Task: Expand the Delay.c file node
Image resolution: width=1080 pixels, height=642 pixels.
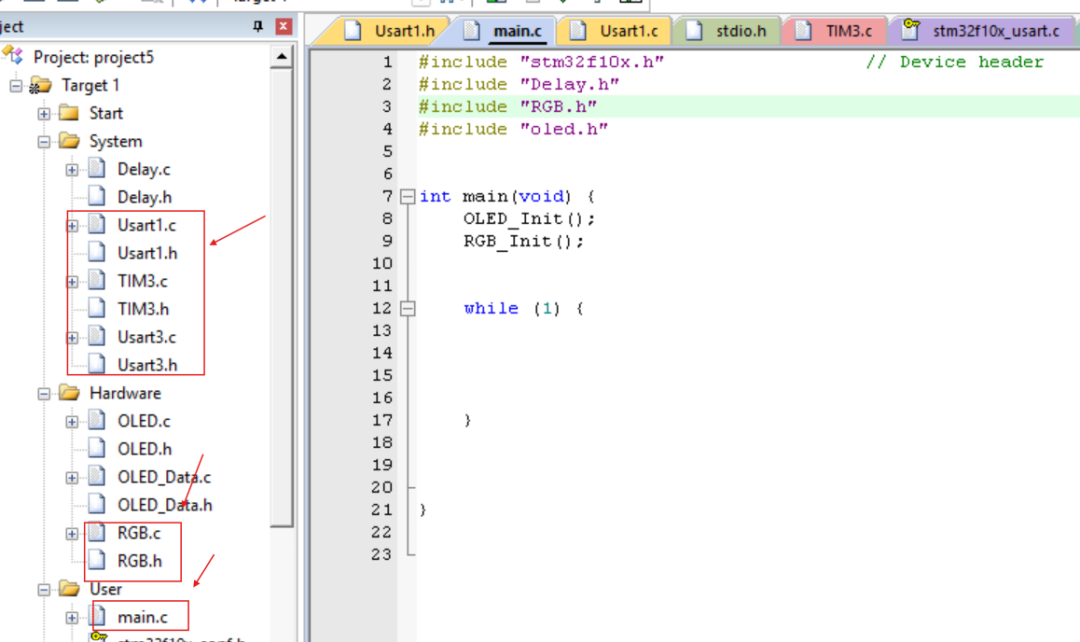Action: (x=72, y=170)
